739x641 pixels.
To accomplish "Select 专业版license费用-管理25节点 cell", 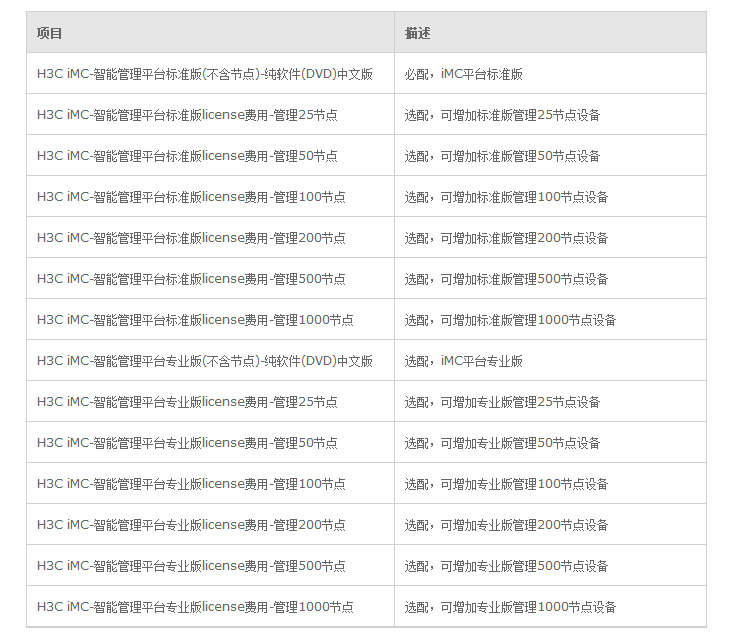I will (210, 402).
